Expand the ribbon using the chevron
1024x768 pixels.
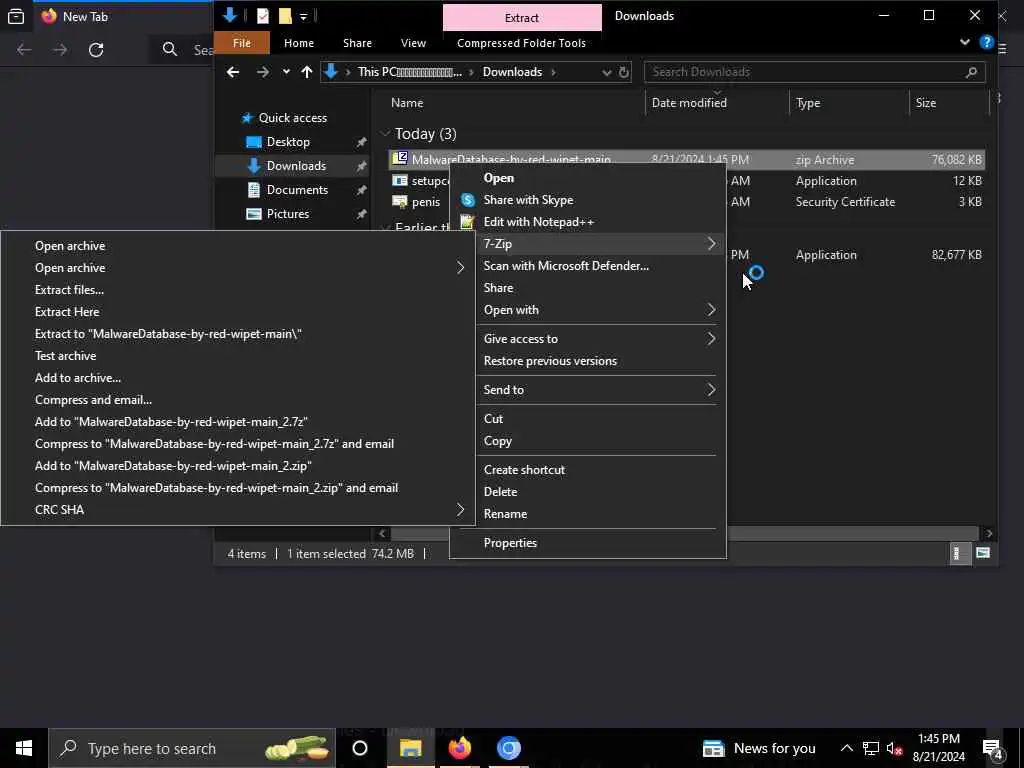click(x=965, y=42)
